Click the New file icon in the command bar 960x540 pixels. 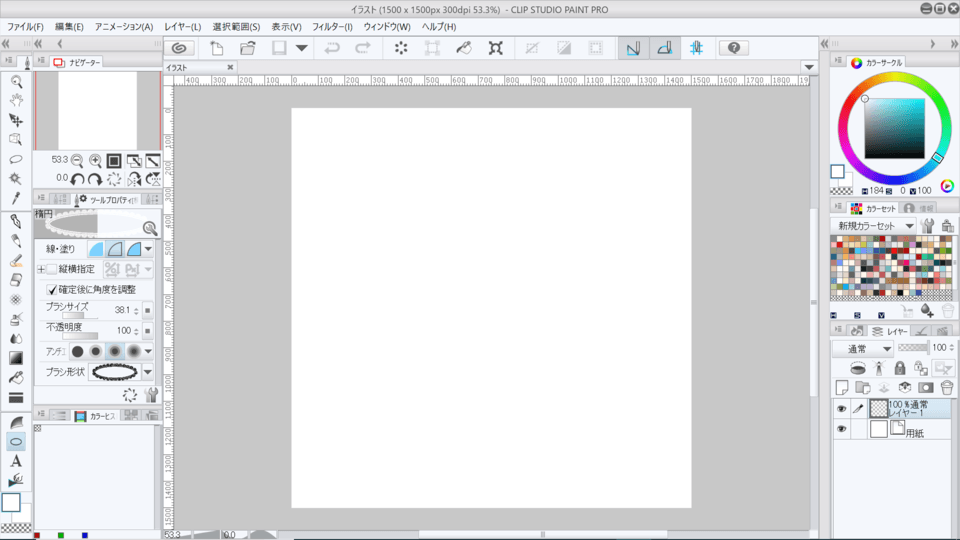coord(217,48)
